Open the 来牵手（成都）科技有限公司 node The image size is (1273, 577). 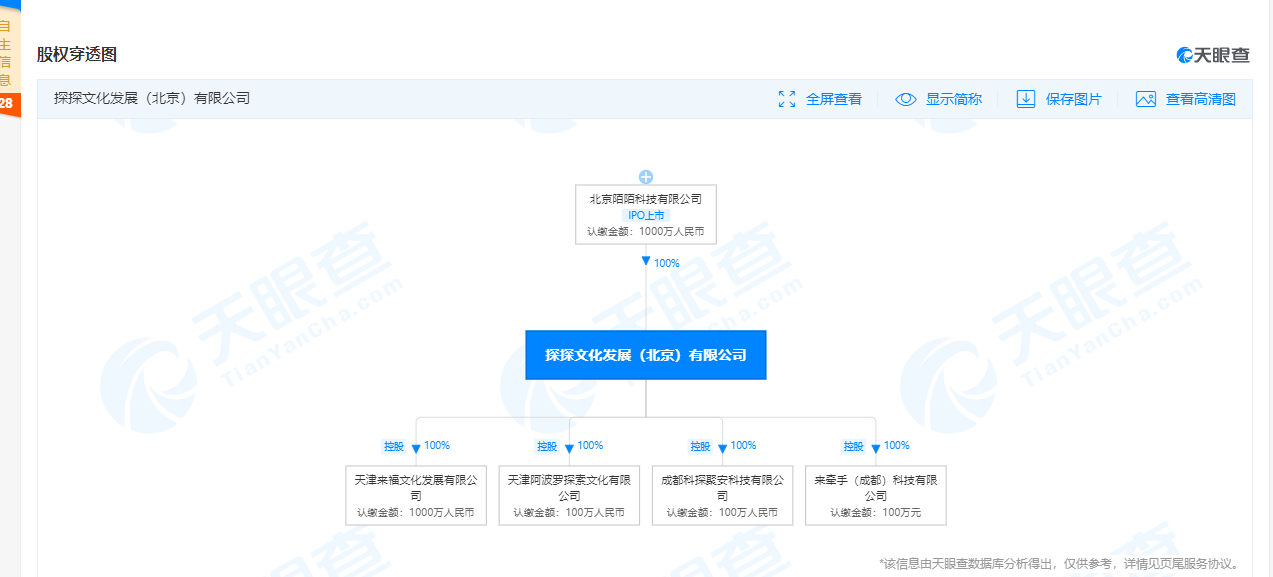(876, 495)
